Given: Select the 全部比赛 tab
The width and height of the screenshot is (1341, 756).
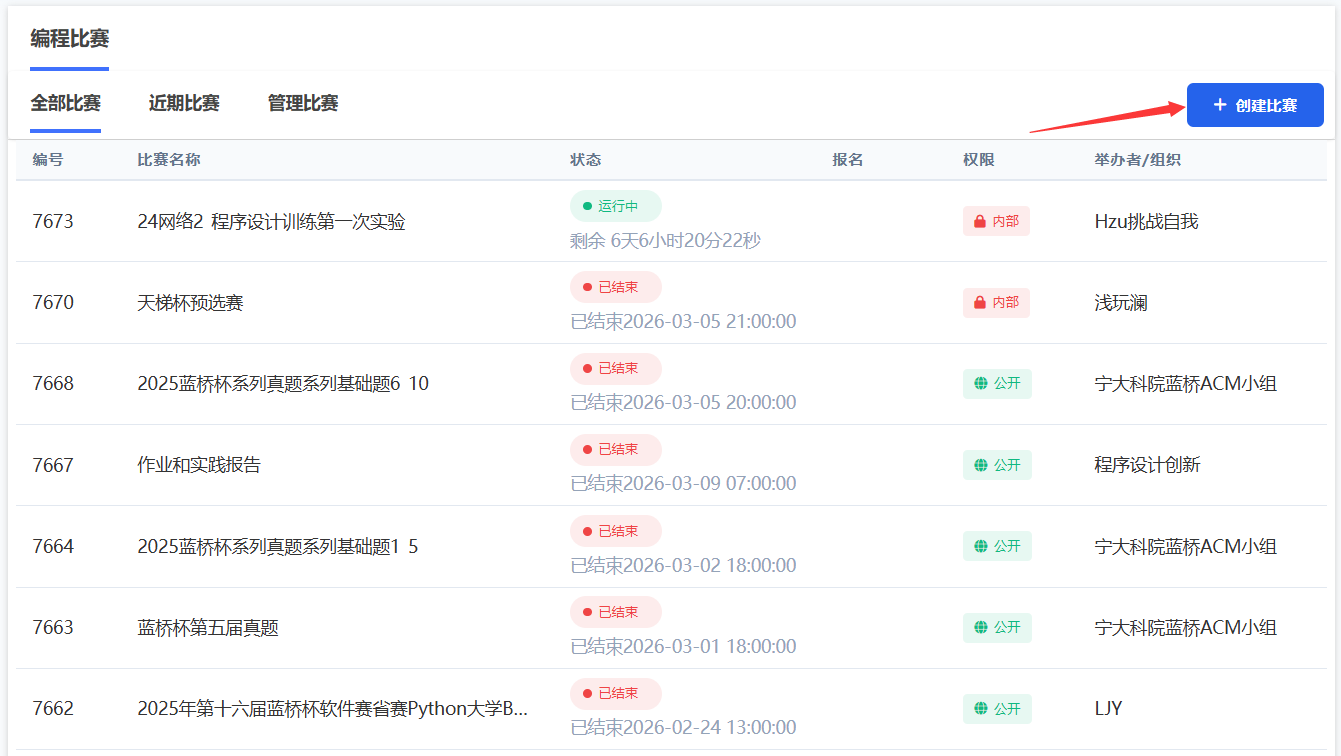Looking at the screenshot, I should coord(66,103).
